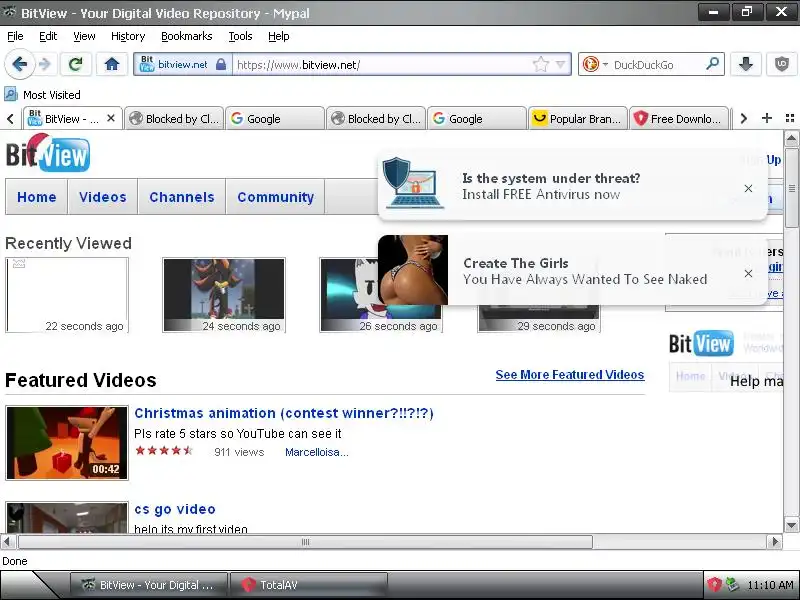Open the Bookmarks menu

coord(187,36)
